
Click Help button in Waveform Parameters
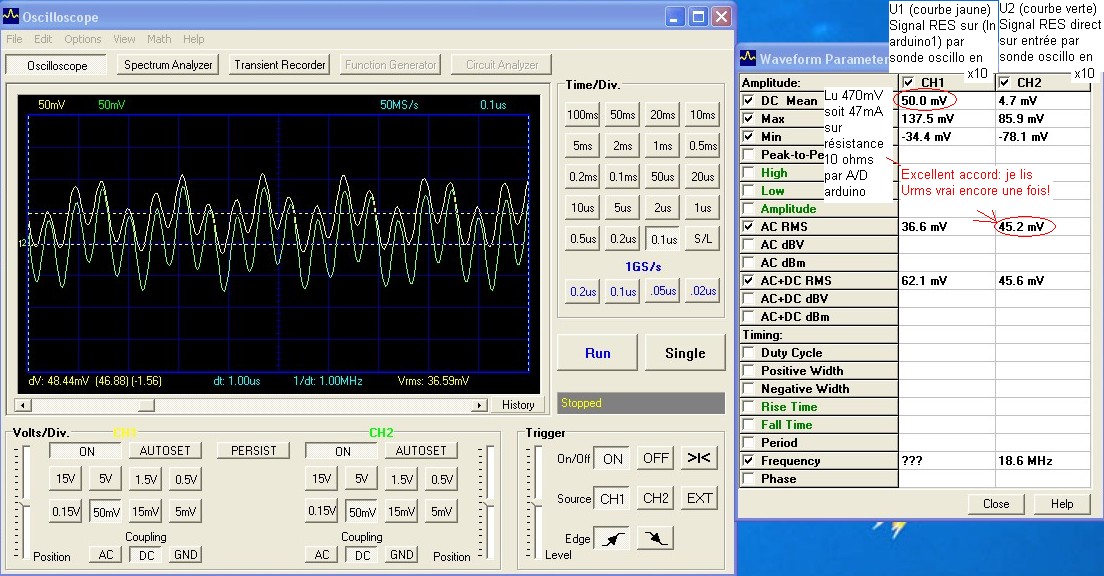coord(1062,503)
